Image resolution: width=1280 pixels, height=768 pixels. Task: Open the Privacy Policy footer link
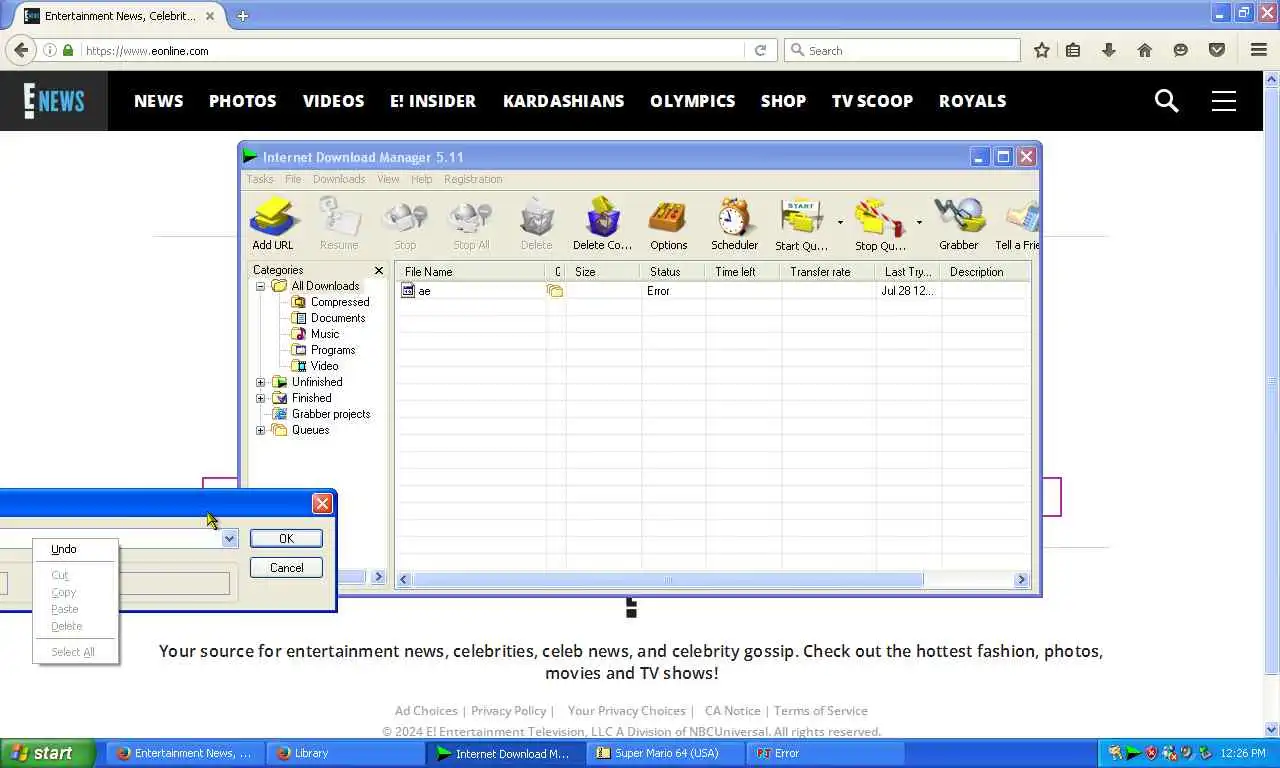509,711
